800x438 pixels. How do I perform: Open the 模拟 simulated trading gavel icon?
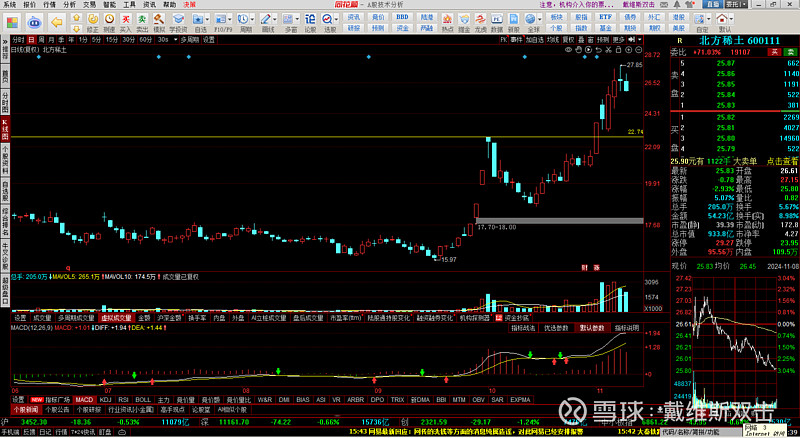click(159, 19)
